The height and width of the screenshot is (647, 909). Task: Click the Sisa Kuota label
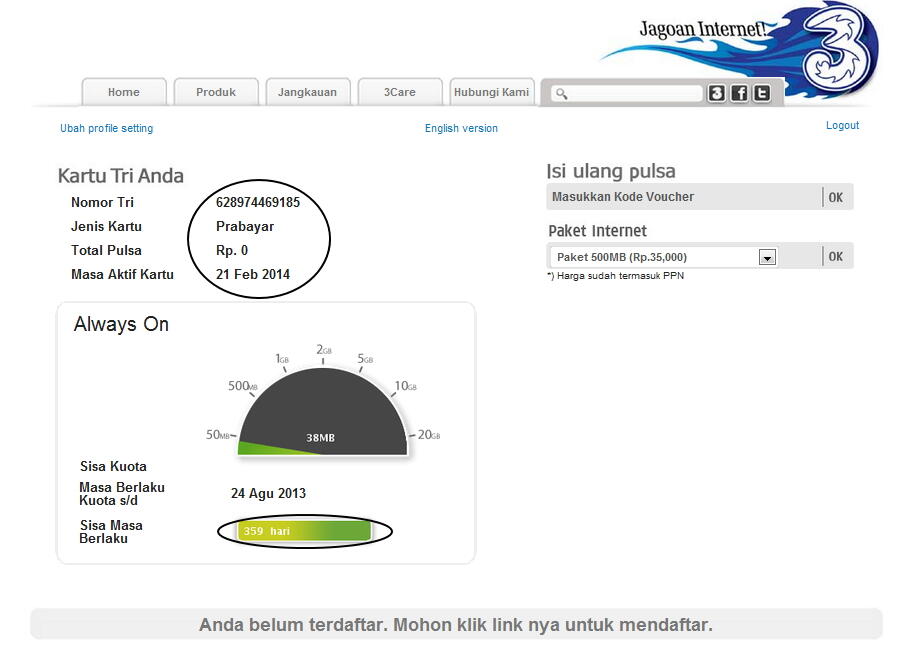(x=113, y=466)
